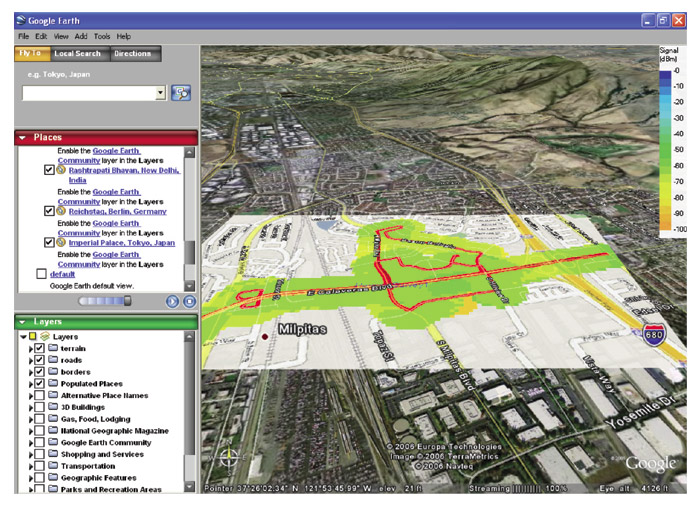
Task: Click the Places panel scrollbar down arrow
Action: (x=190, y=286)
